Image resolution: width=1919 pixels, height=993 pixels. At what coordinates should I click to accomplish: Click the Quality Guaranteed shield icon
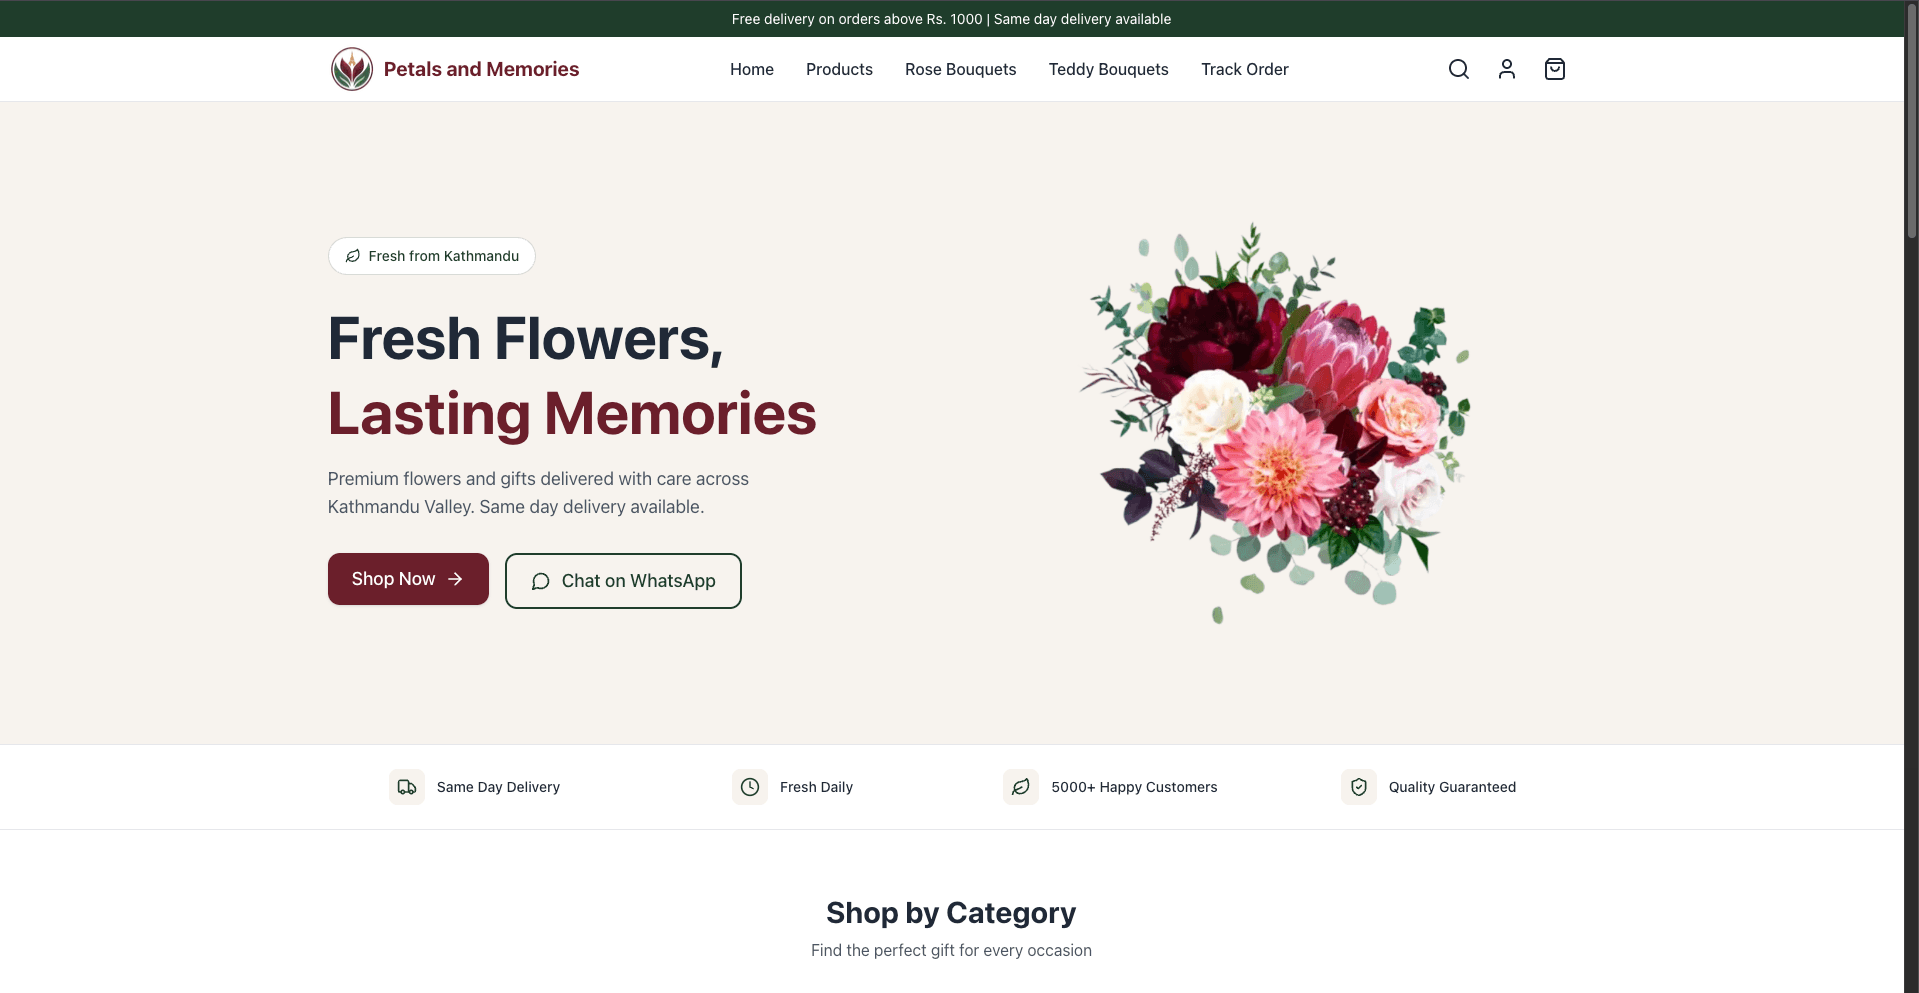[1359, 787]
